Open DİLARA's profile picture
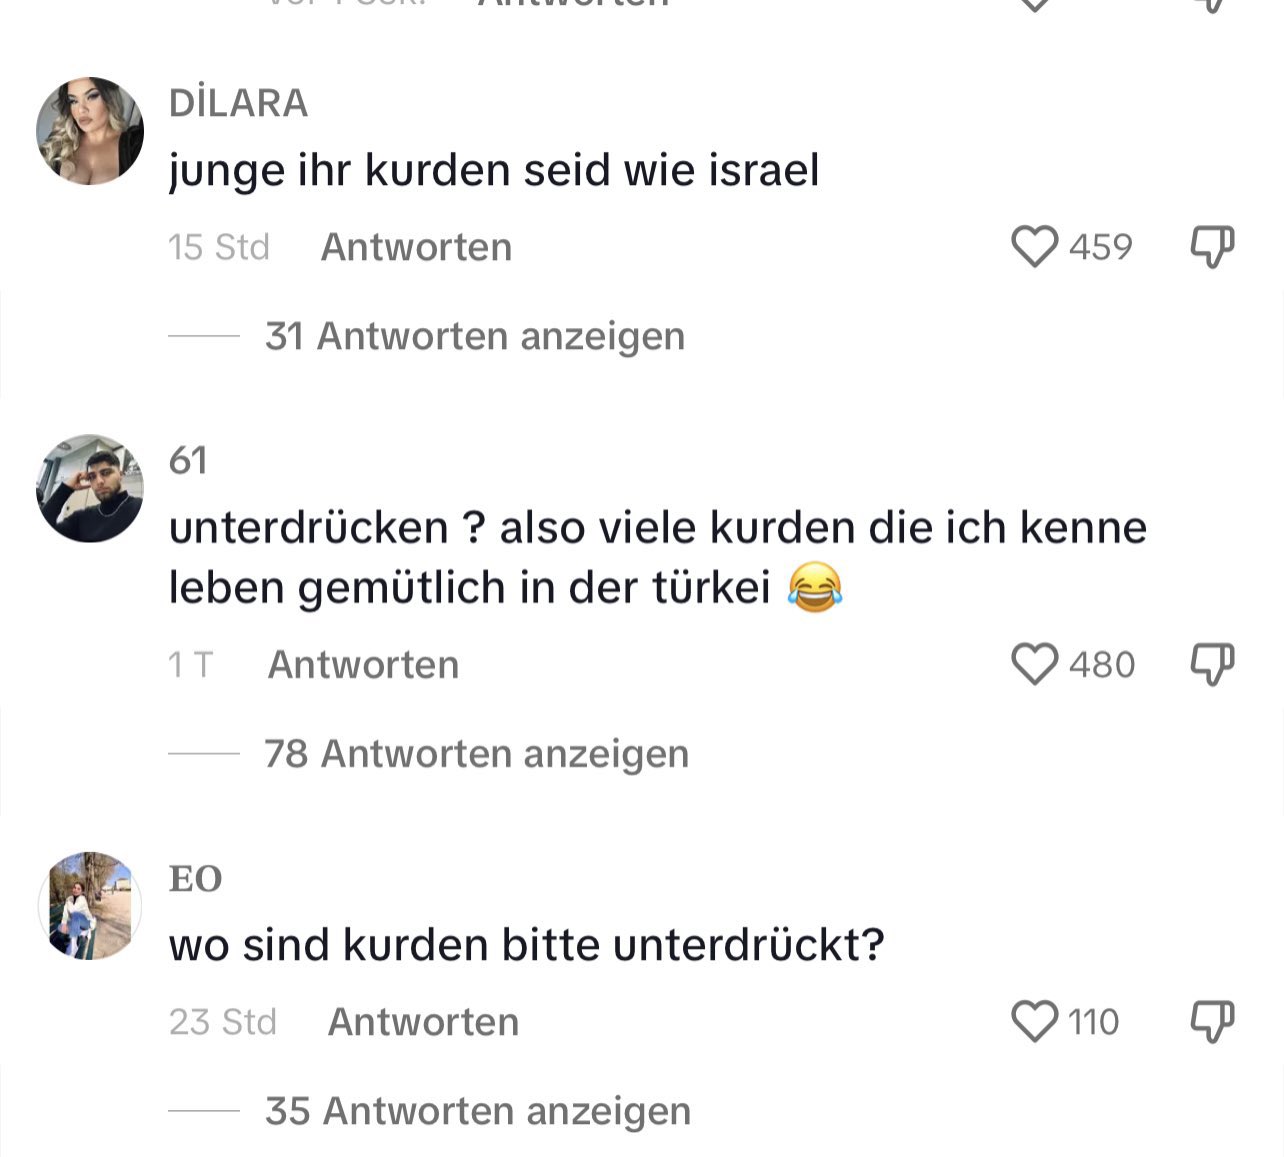This screenshot has height=1157, width=1284. 90,131
